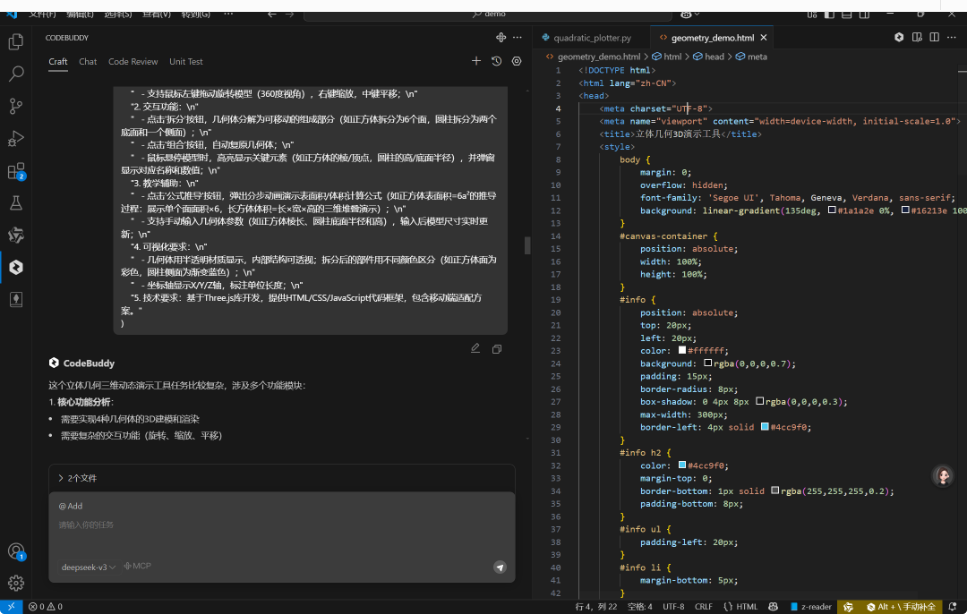This screenshot has height=614, width=967.
Task: Open color picker for #1a1a2e swatch
Action: [832, 210]
